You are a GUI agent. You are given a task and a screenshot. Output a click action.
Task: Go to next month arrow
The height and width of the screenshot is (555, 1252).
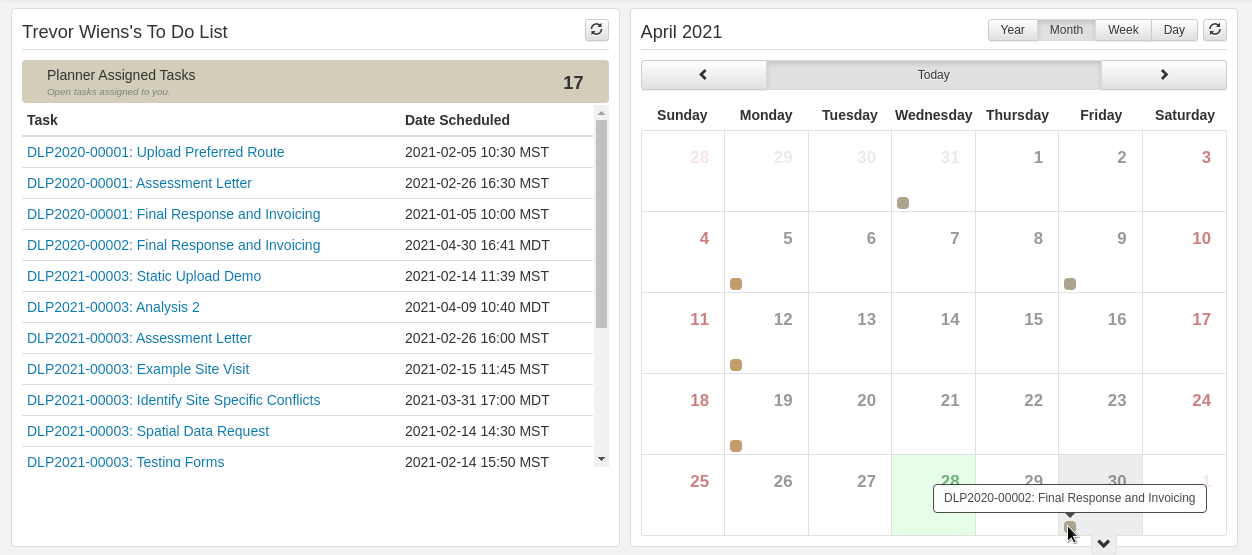pyautogui.click(x=1164, y=75)
